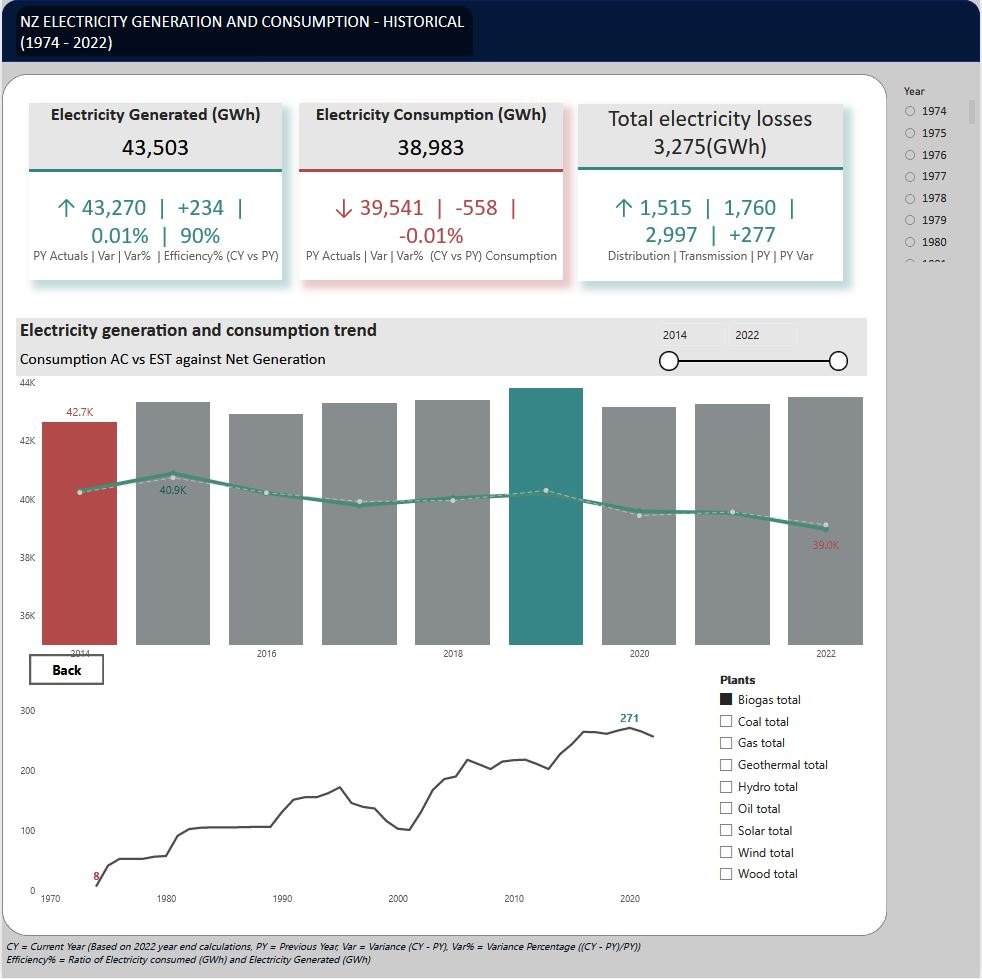This screenshot has width=982, height=979.
Task: Select the 1978 year radio button
Action: click(x=910, y=199)
